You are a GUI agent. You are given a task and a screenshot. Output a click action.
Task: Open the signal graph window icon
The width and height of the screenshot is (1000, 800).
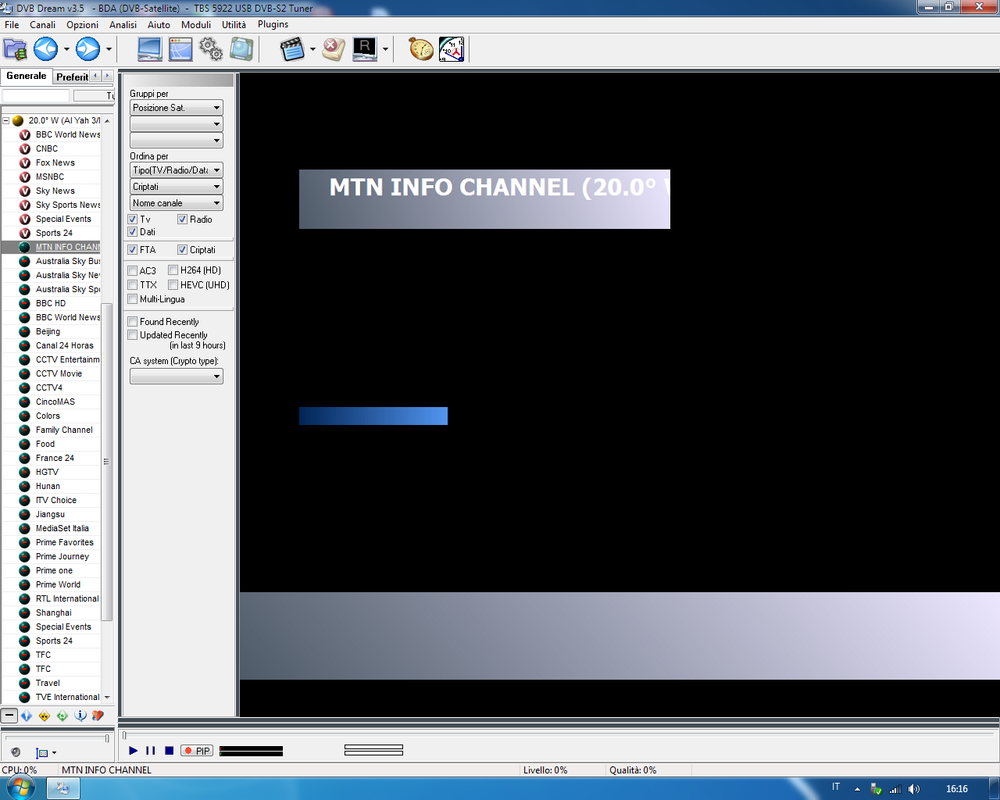[x=180, y=49]
